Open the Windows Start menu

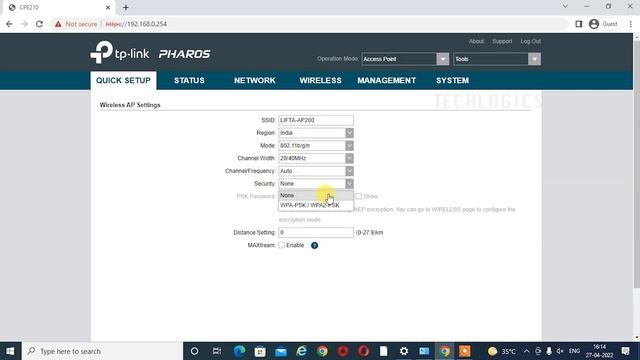click(10, 351)
